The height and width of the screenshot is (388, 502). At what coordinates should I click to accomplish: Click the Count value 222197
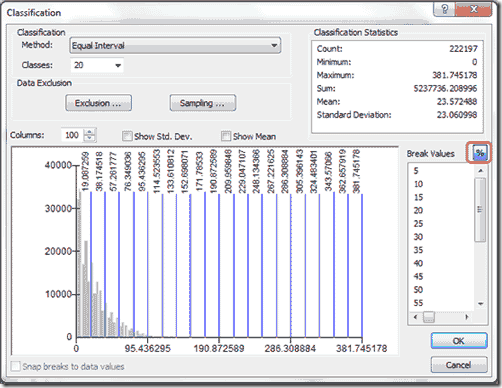463,49
